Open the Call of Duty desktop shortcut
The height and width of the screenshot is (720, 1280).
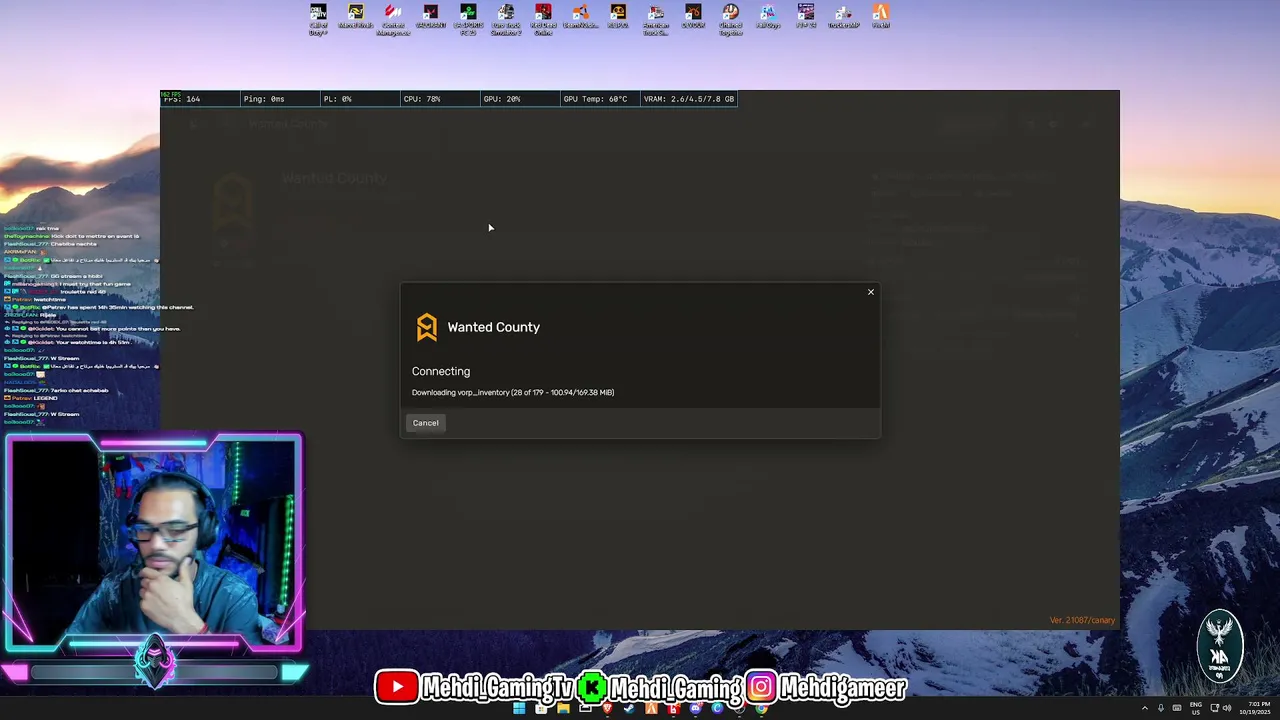[x=318, y=19]
